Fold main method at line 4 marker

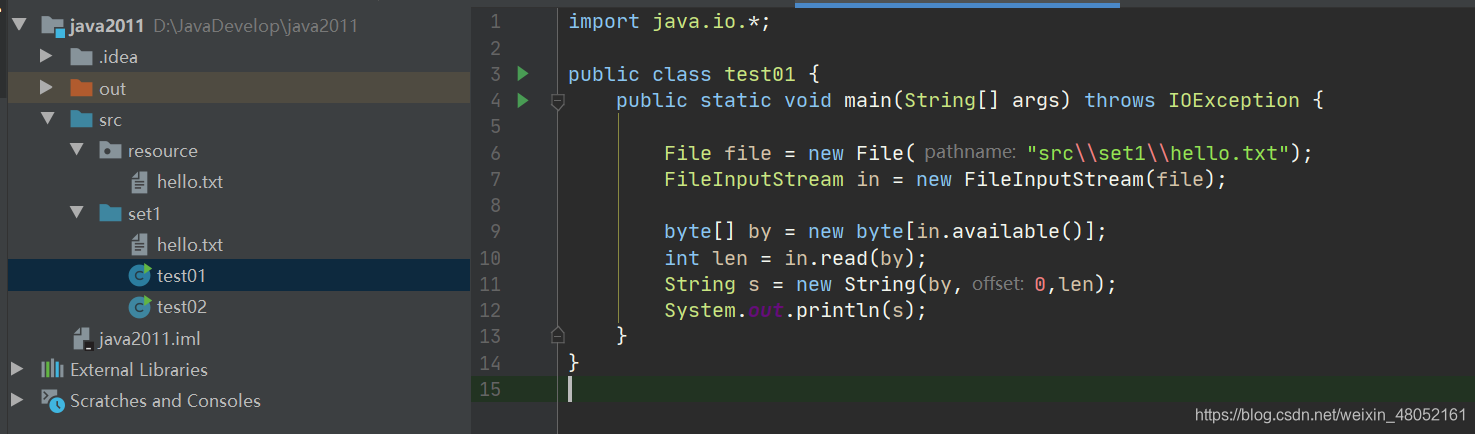[x=558, y=100]
